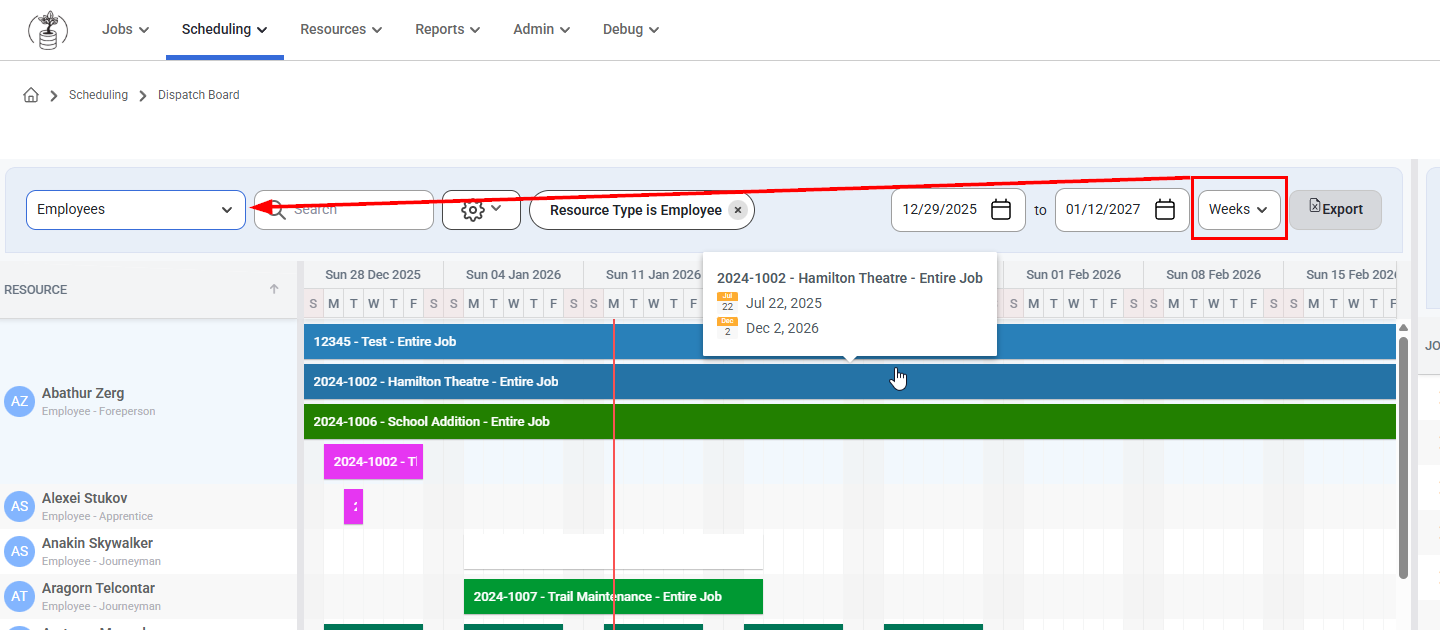Change the Weeks timescale dropdown
This screenshot has width=1440, height=630.
(x=1239, y=210)
